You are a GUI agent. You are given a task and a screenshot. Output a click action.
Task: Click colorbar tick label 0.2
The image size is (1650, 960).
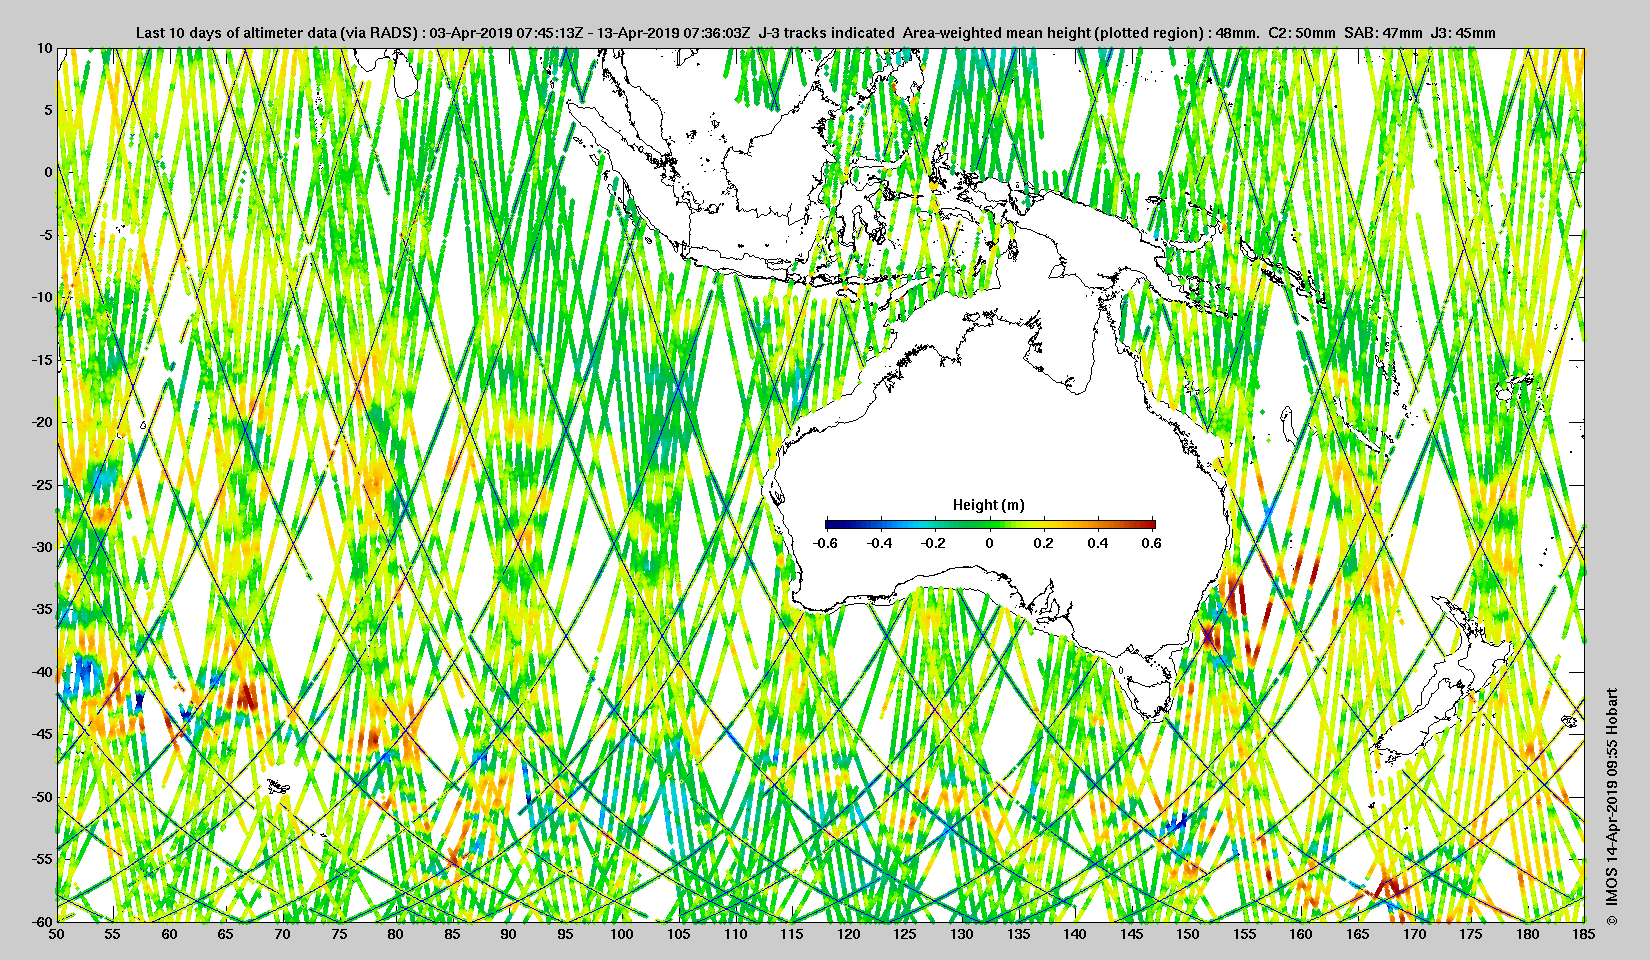[x=1044, y=543]
